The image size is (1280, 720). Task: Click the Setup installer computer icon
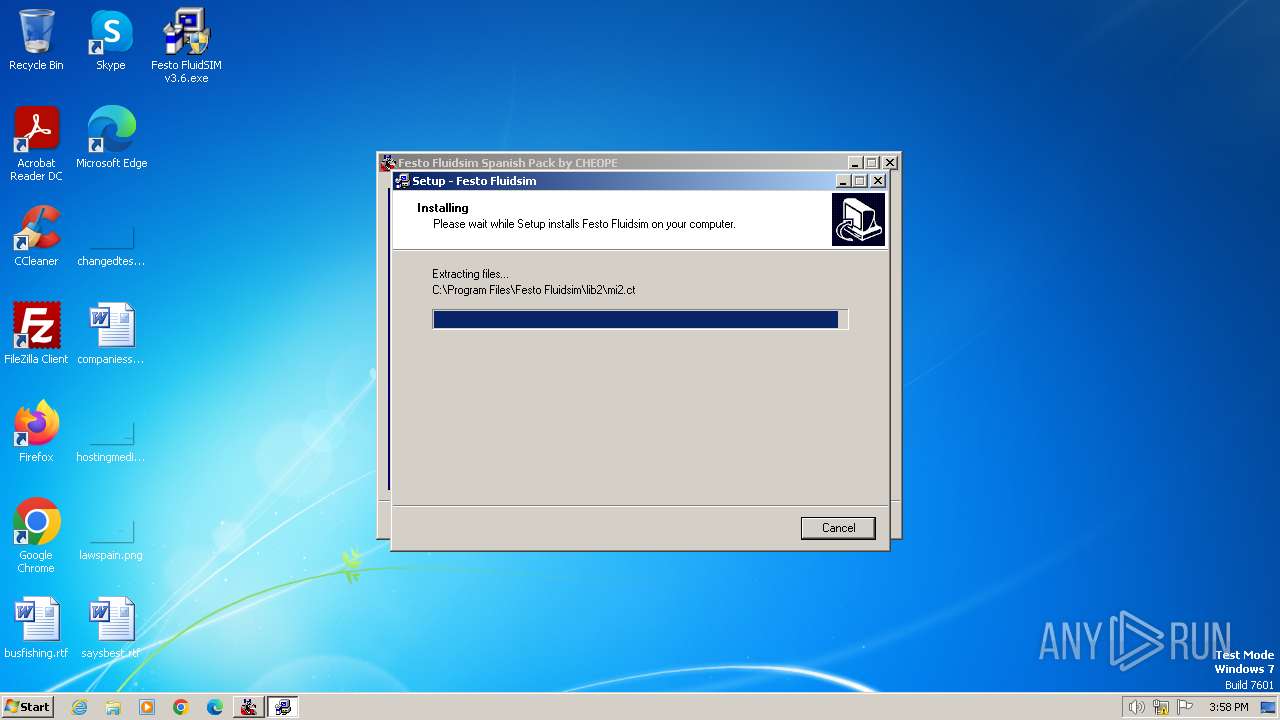pos(858,219)
